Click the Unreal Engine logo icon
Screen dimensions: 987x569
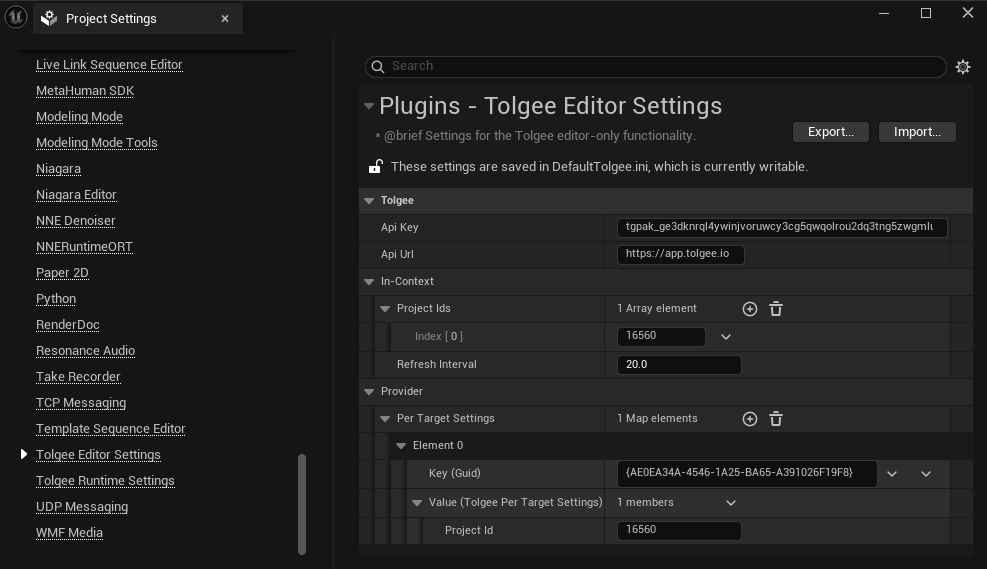click(15, 17)
